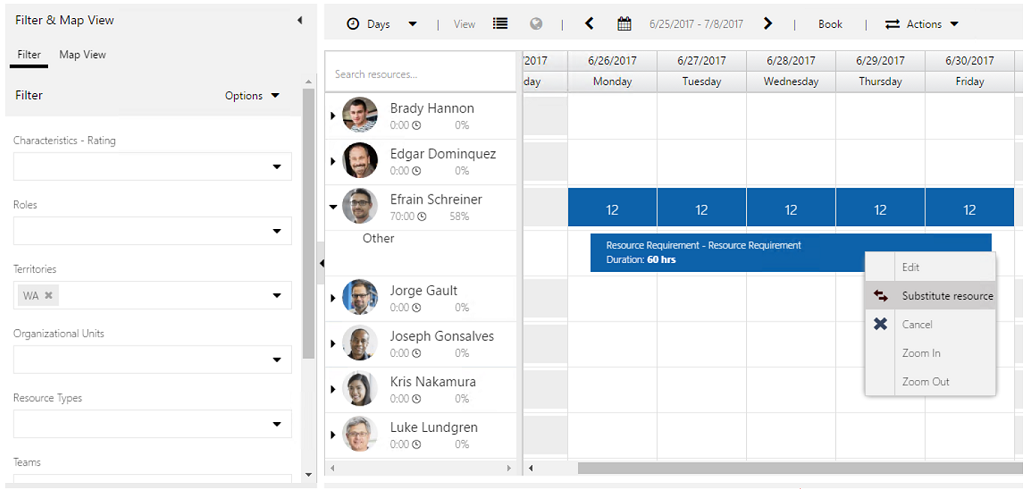
Task: Click the Search resources input field
Action: [x=420, y=74]
